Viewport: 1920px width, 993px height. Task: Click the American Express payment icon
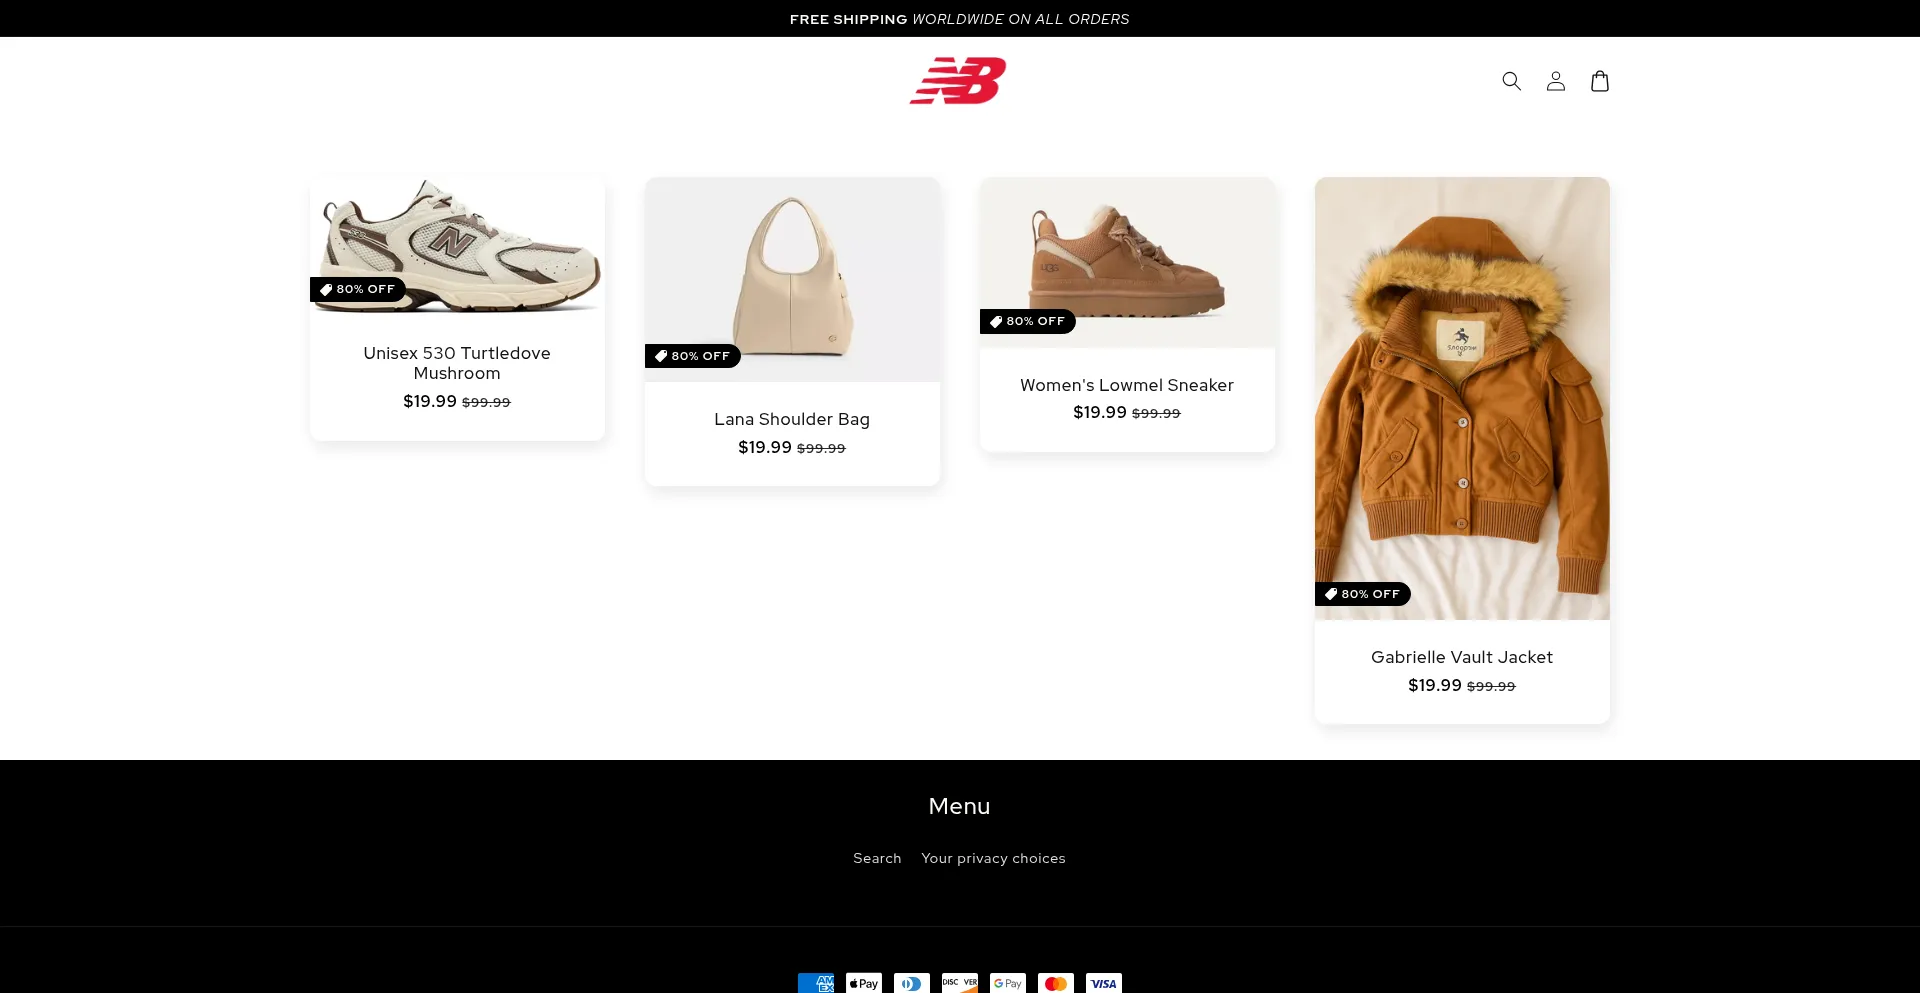pos(816,984)
